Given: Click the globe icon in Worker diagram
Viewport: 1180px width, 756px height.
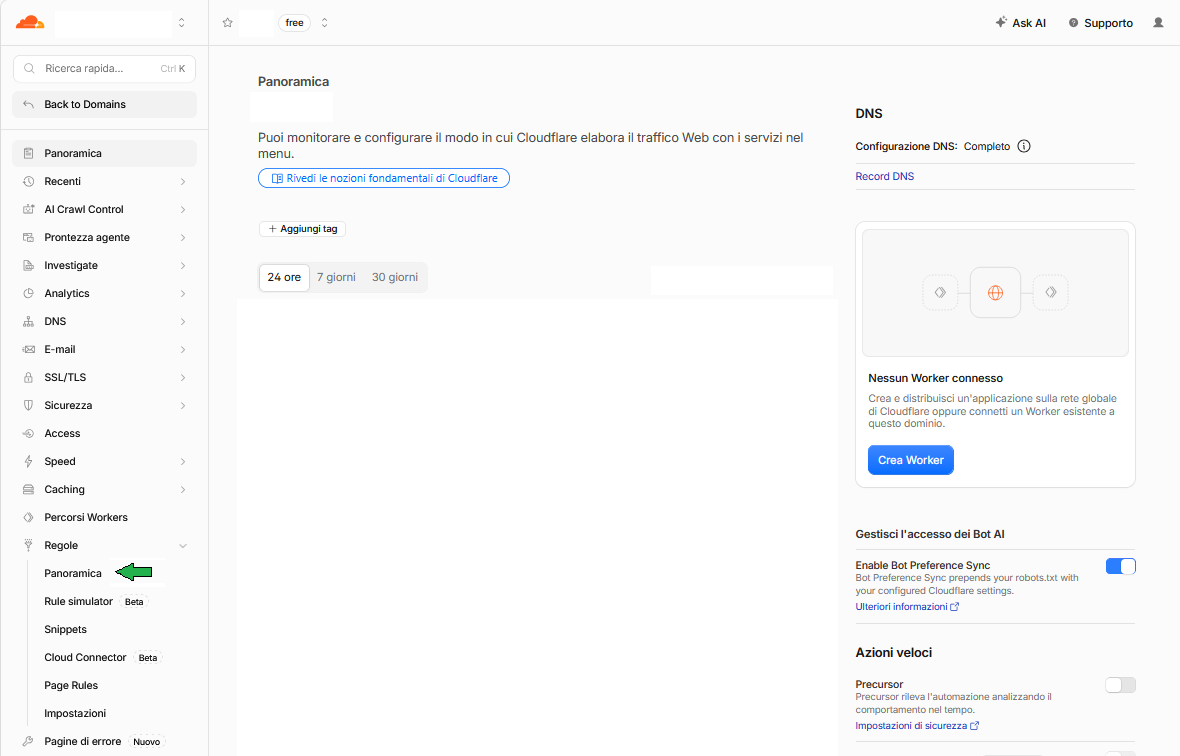Looking at the screenshot, I should 995,293.
